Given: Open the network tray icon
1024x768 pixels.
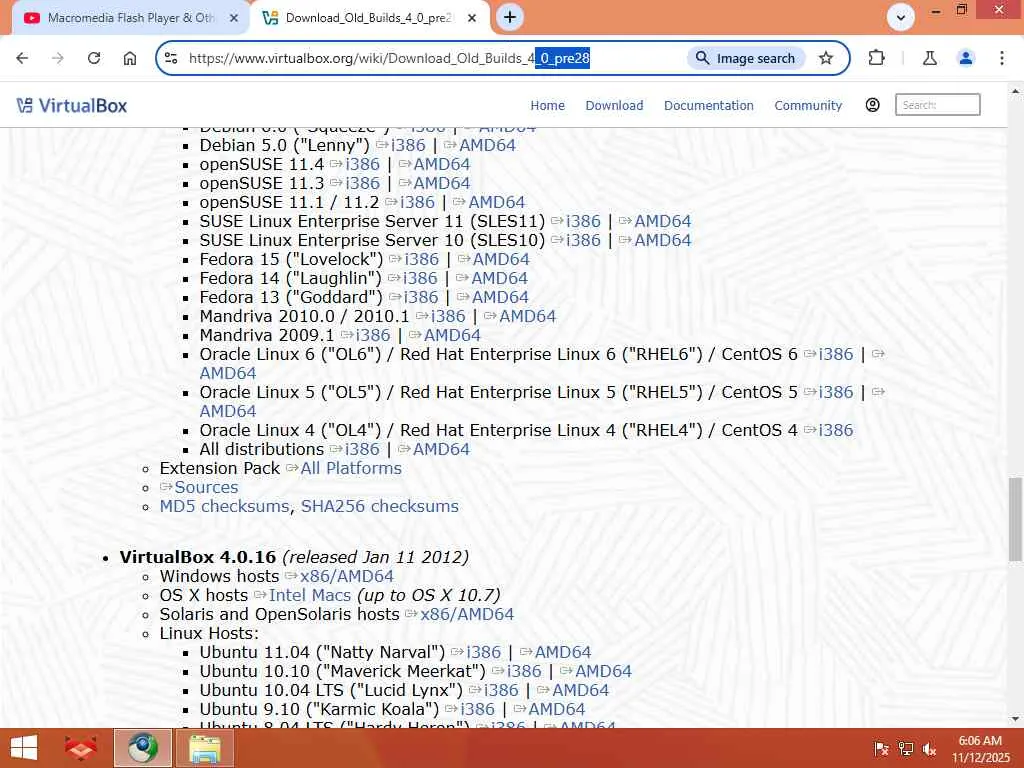Looking at the screenshot, I should pyautogui.click(x=905, y=748).
